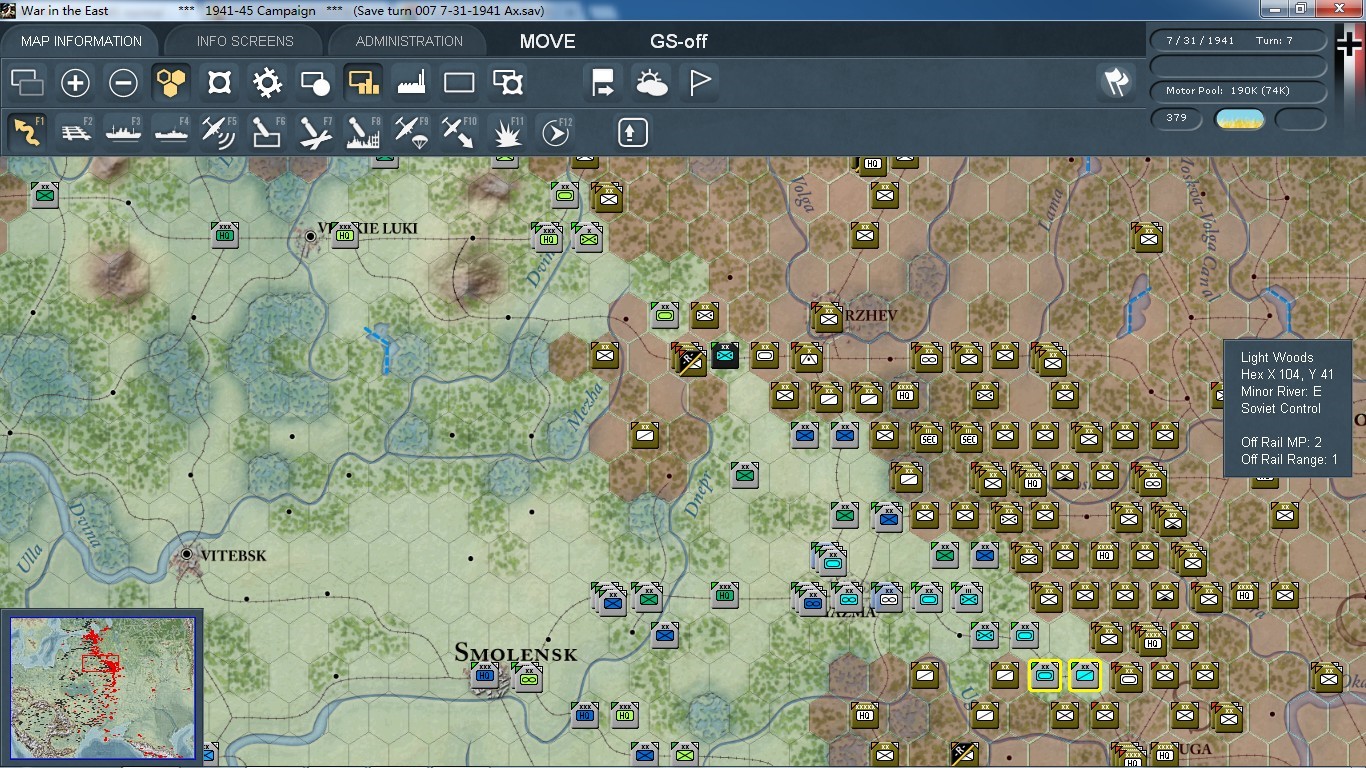Screen dimensions: 1366x768
Task: Select the German HQ unit at Smolensk
Action: point(486,676)
